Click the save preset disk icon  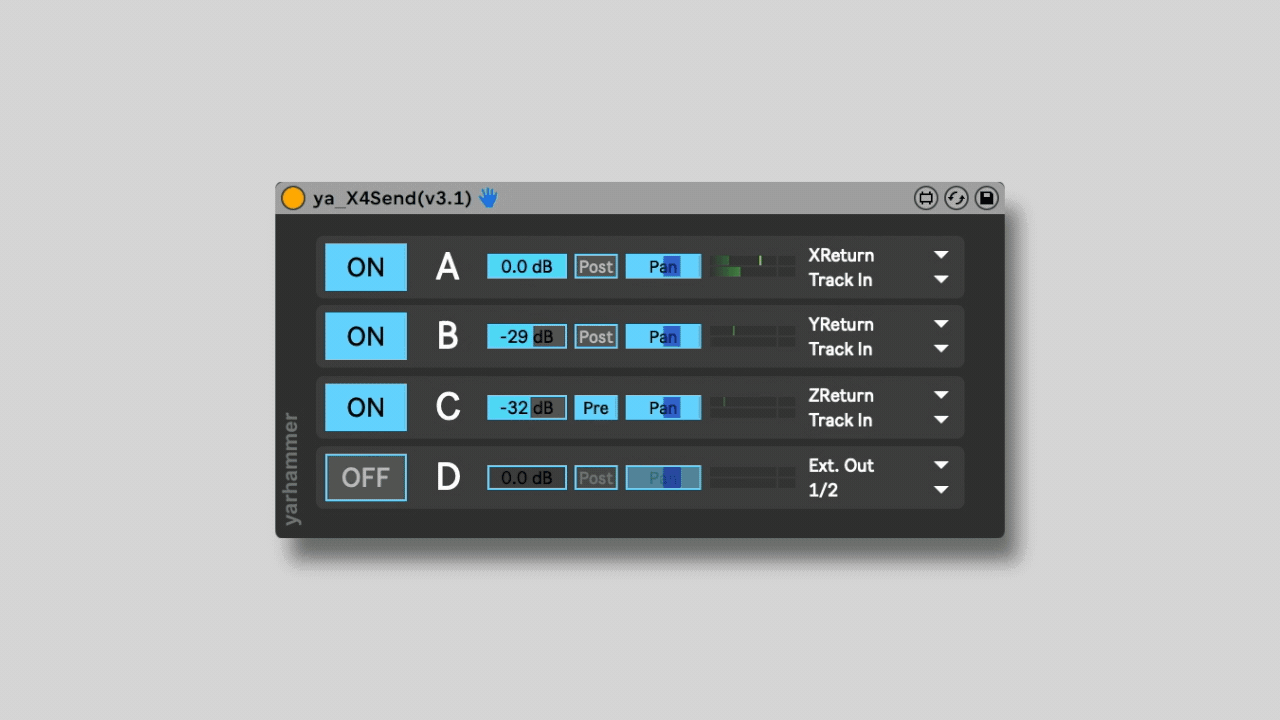[x=986, y=198]
